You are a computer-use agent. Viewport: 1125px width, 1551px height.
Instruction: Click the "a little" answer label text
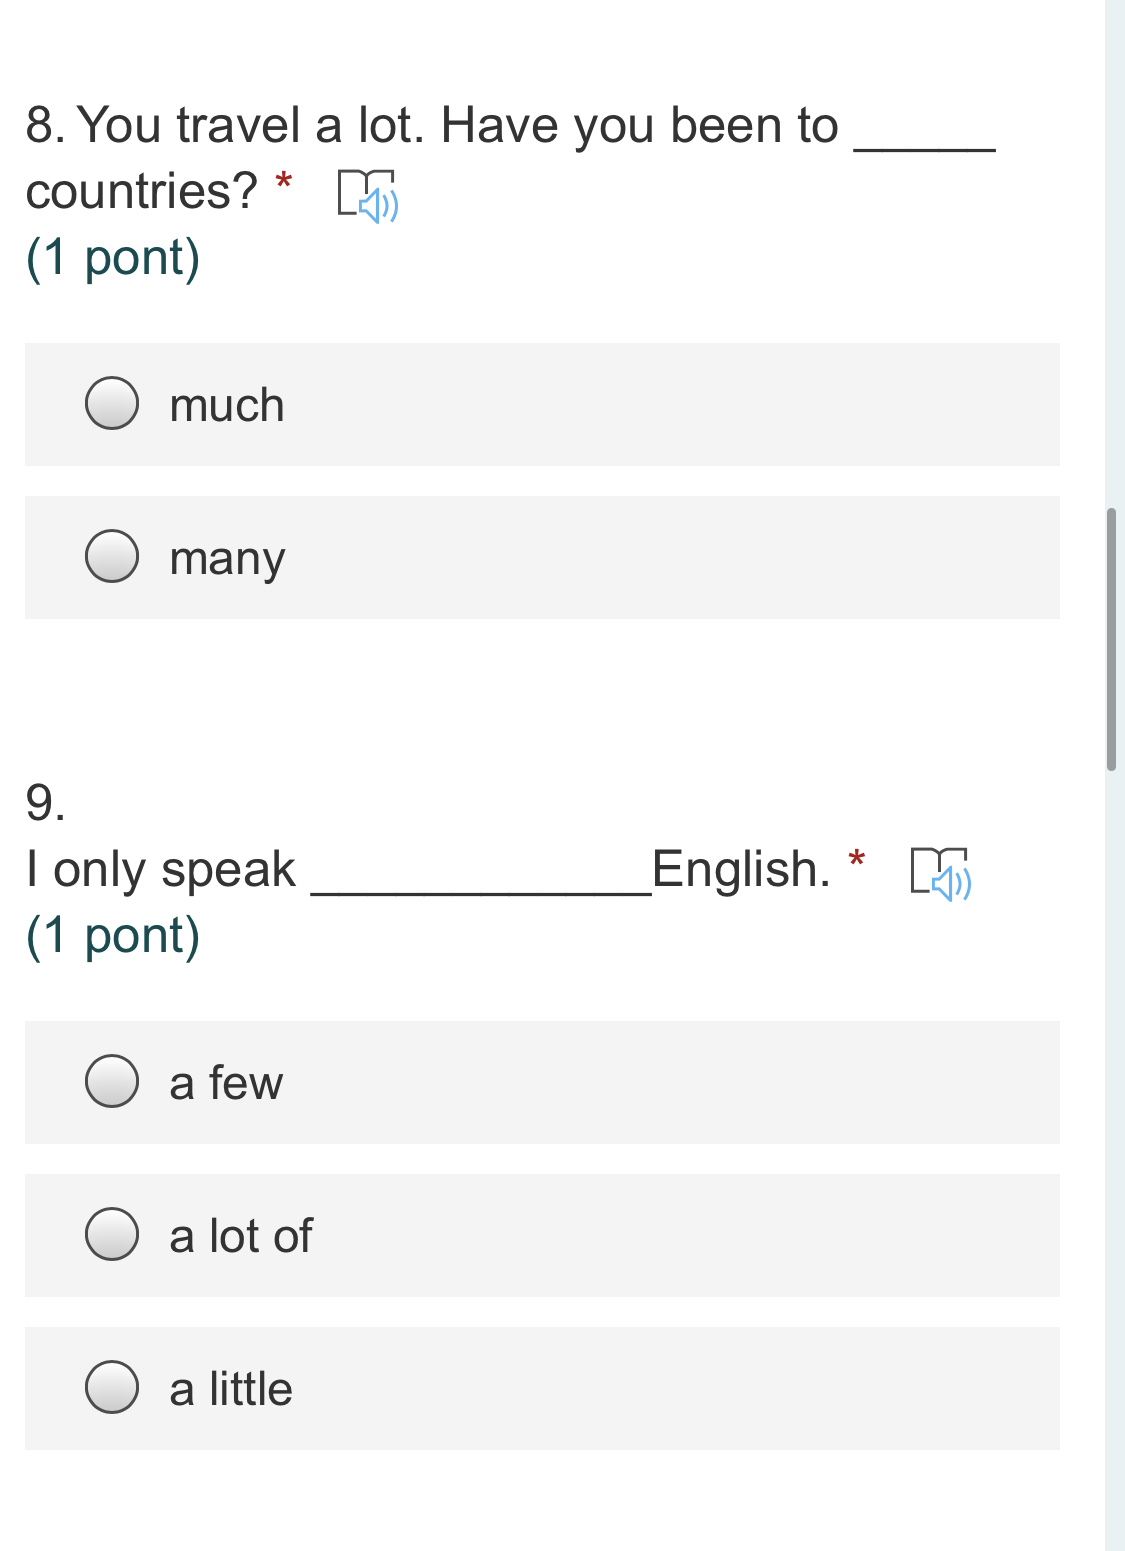coord(231,1389)
